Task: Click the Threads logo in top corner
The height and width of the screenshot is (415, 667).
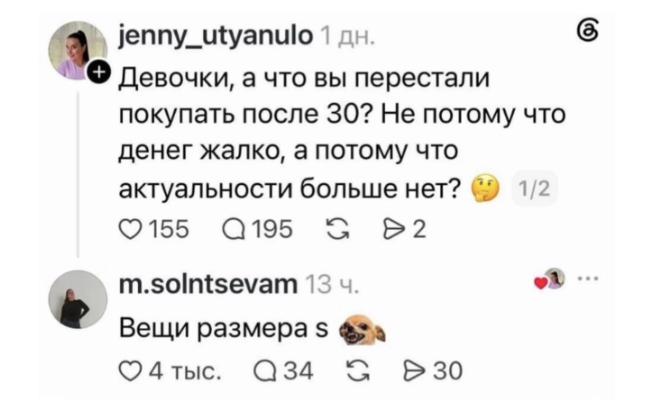Action: pos(588,32)
